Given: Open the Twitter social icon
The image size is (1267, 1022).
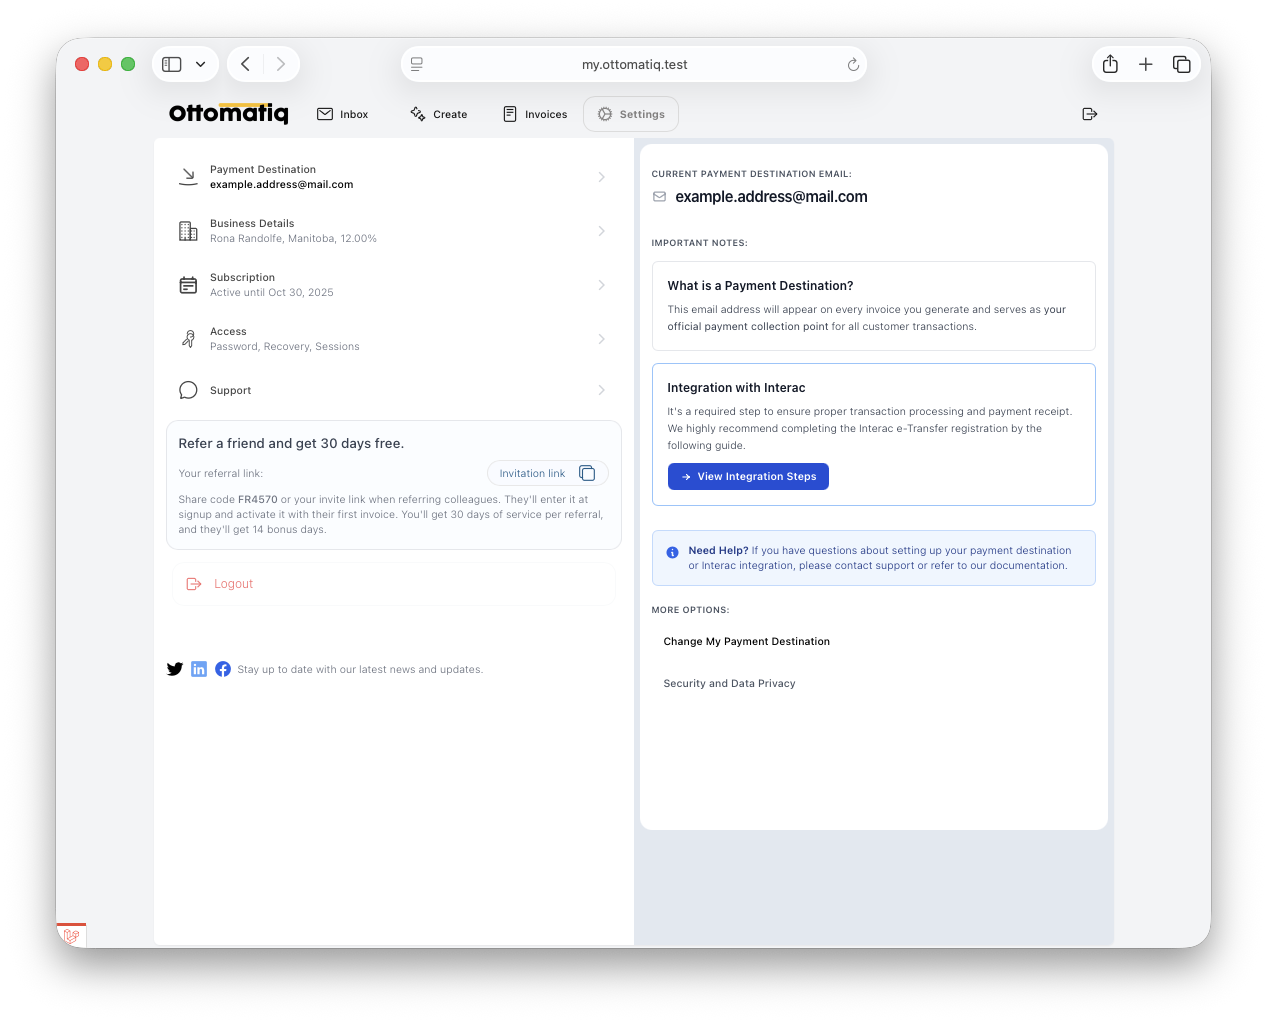Looking at the screenshot, I should pyautogui.click(x=175, y=669).
